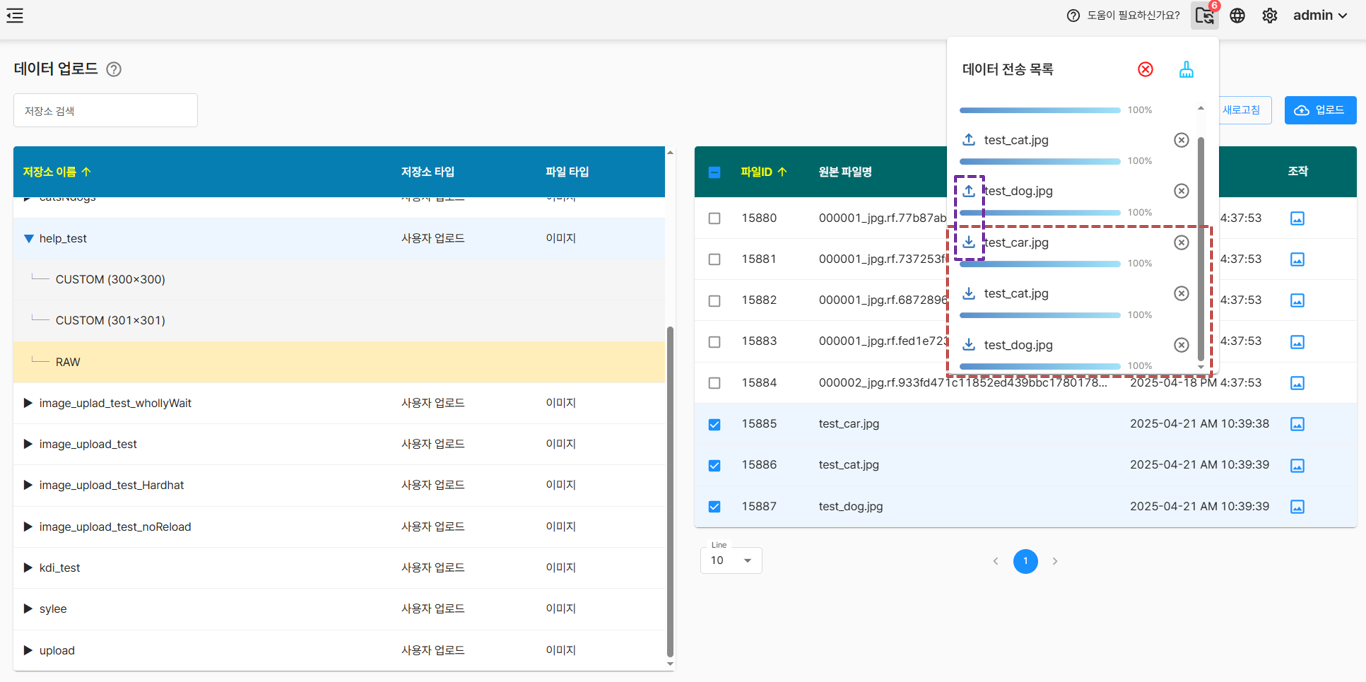Click download icon beside test_dog.jpg
The width and height of the screenshot is (1366, 682).
click(x=968, y=345)
